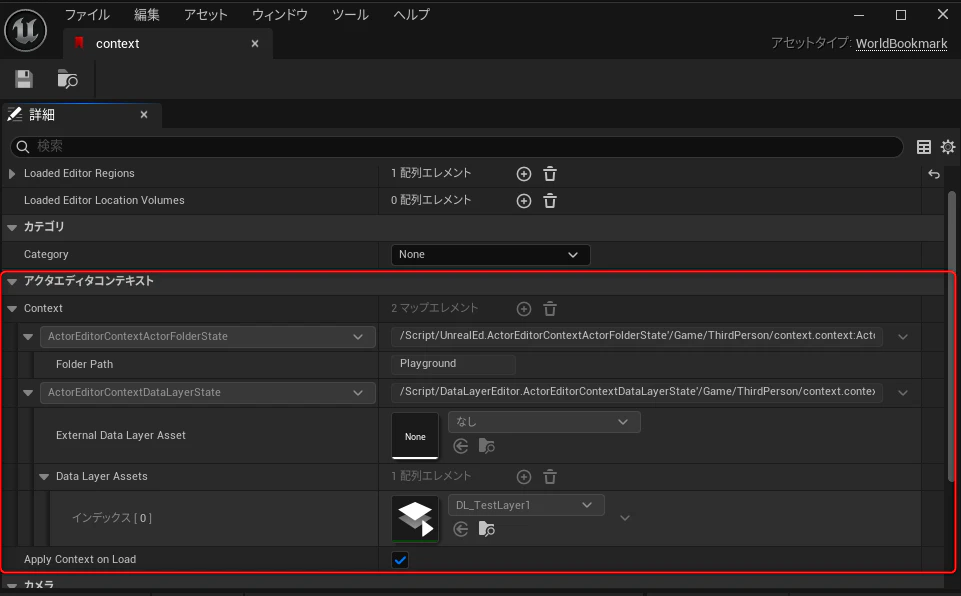Image resolution: width=961 pixels, height=596 pixels.
Task: Use selected asset for External Data Layer Asset
Action: [x=461, y=446]
